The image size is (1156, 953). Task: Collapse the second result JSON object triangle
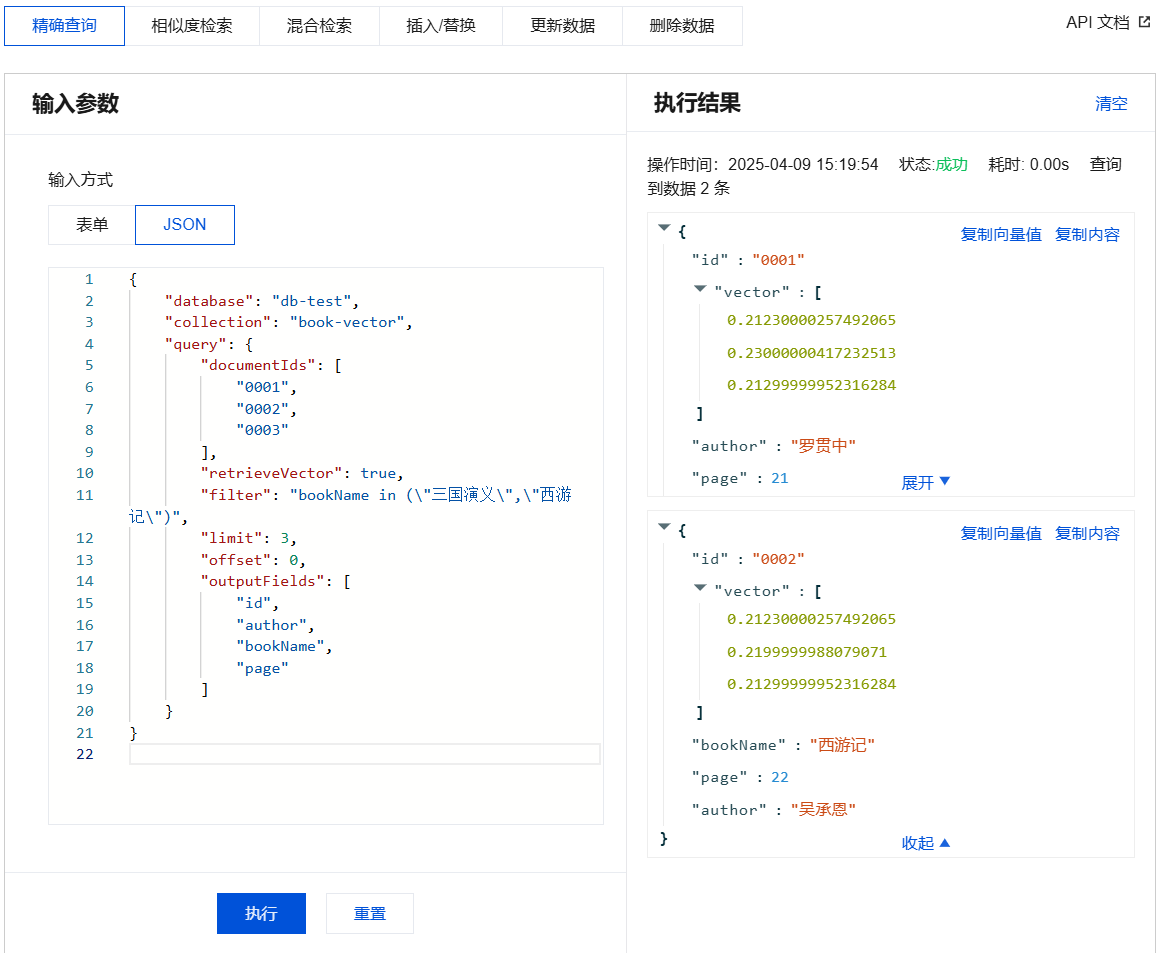[663, 527]
